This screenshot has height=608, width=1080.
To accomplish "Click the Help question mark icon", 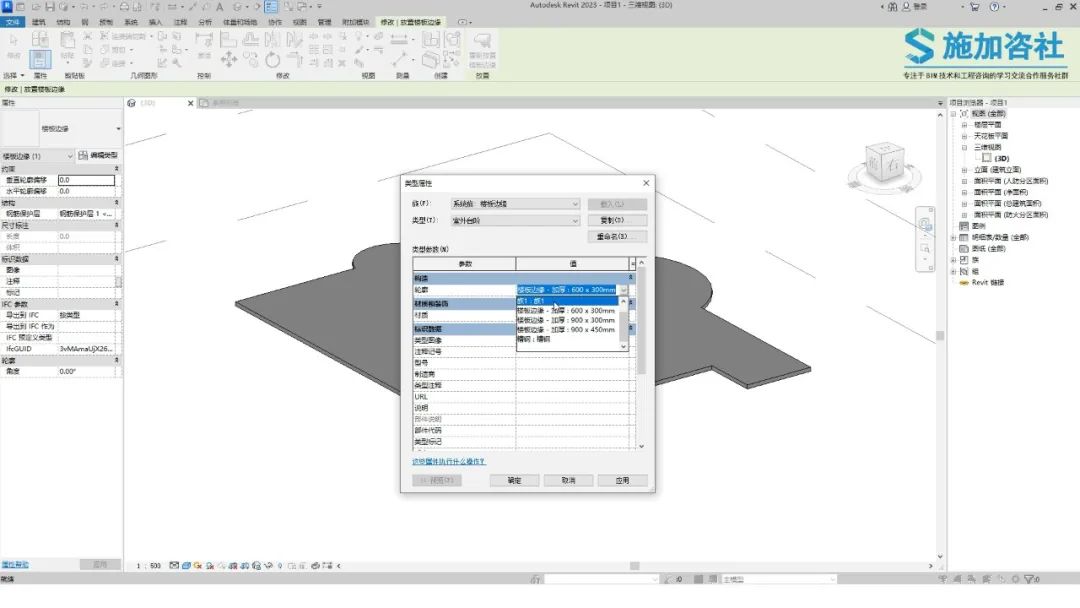I will tap(994, 7).
